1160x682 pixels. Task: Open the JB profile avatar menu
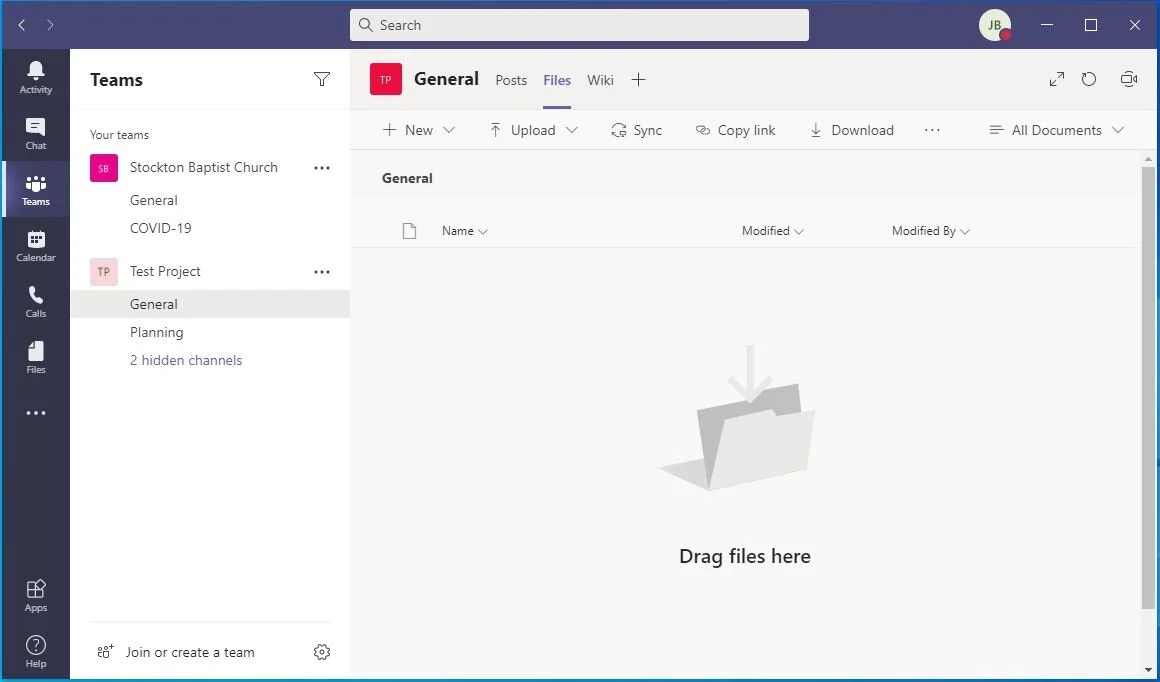pyautogui.click(x=995, y=25)
